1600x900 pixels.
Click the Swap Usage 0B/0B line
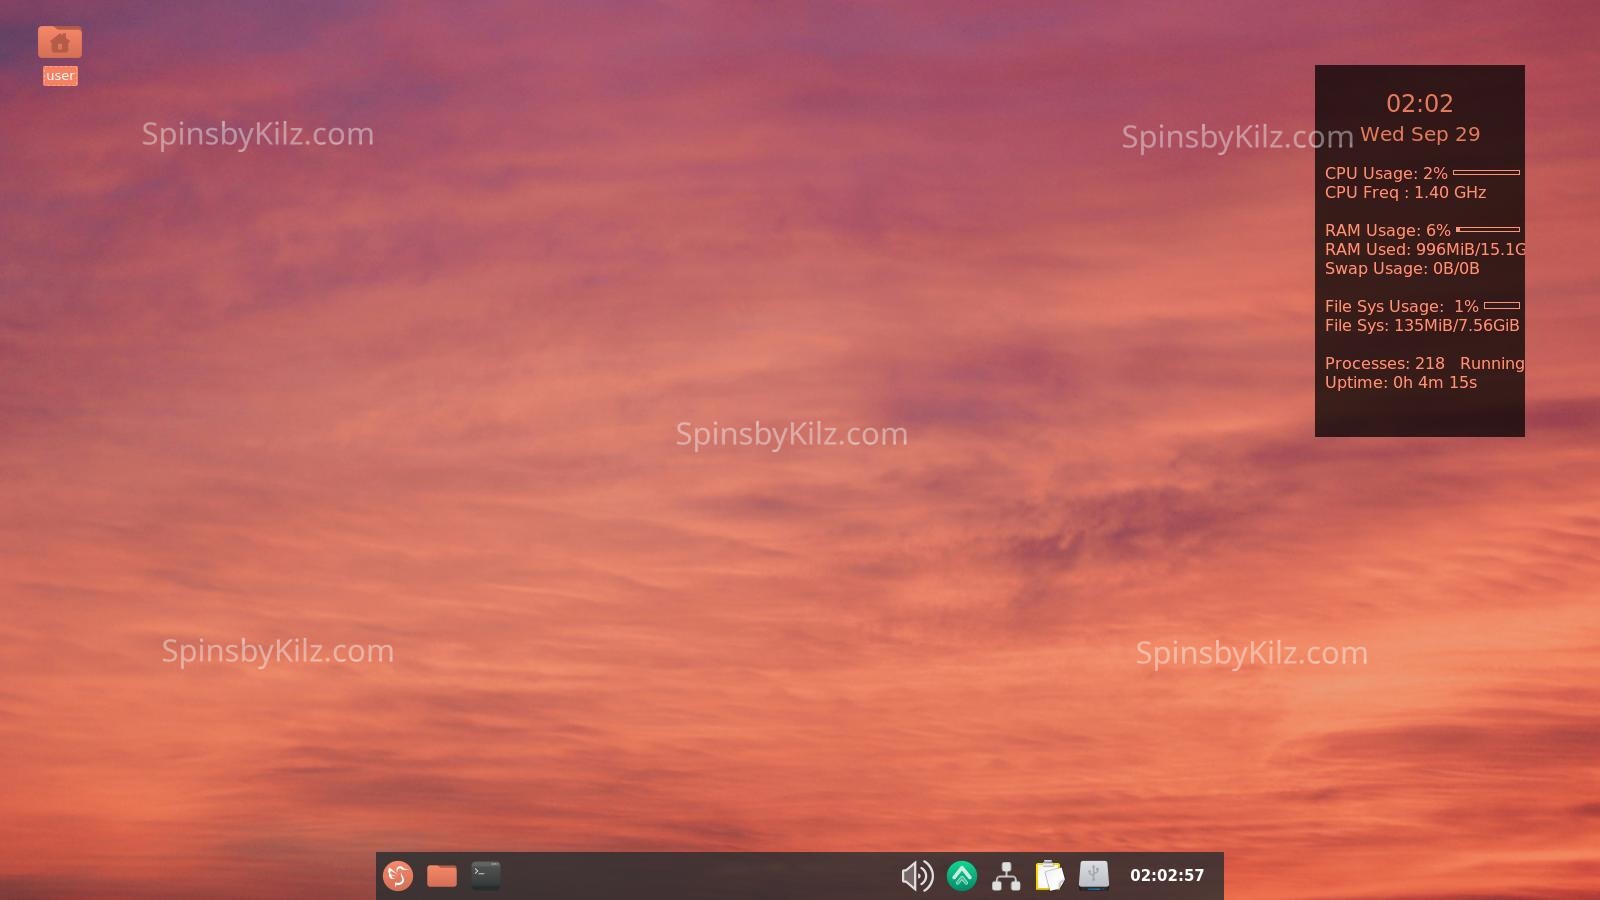pyautogui.click(x=1402, y=269)
